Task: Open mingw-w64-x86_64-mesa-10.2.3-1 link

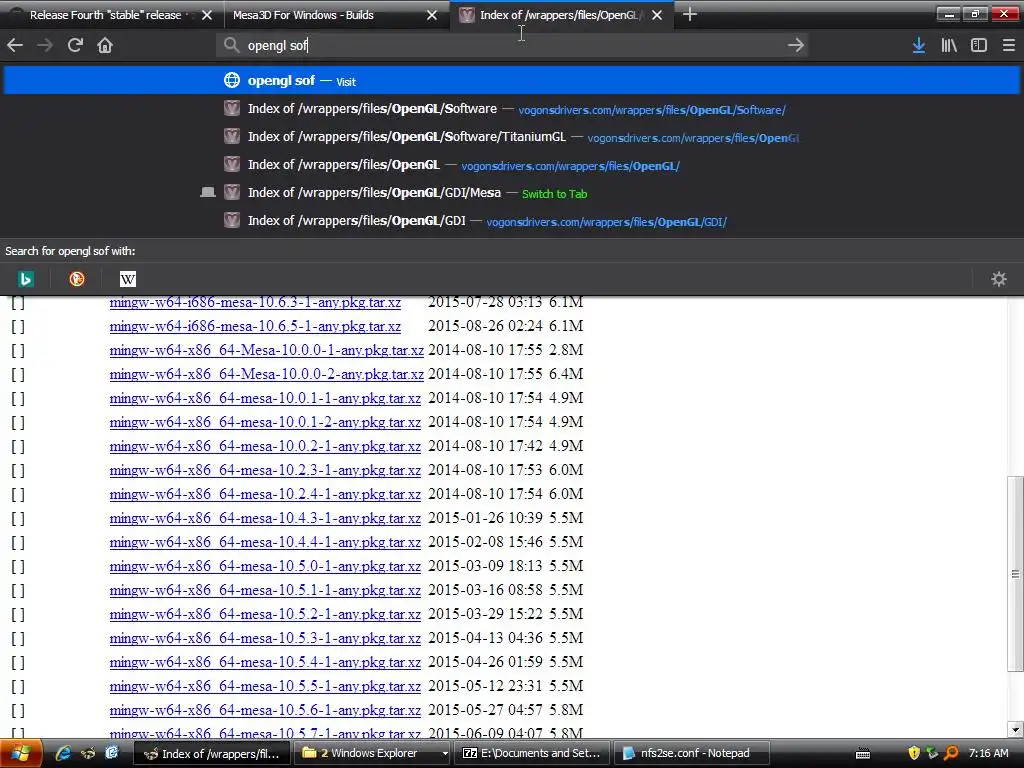Action: point(265,470)
